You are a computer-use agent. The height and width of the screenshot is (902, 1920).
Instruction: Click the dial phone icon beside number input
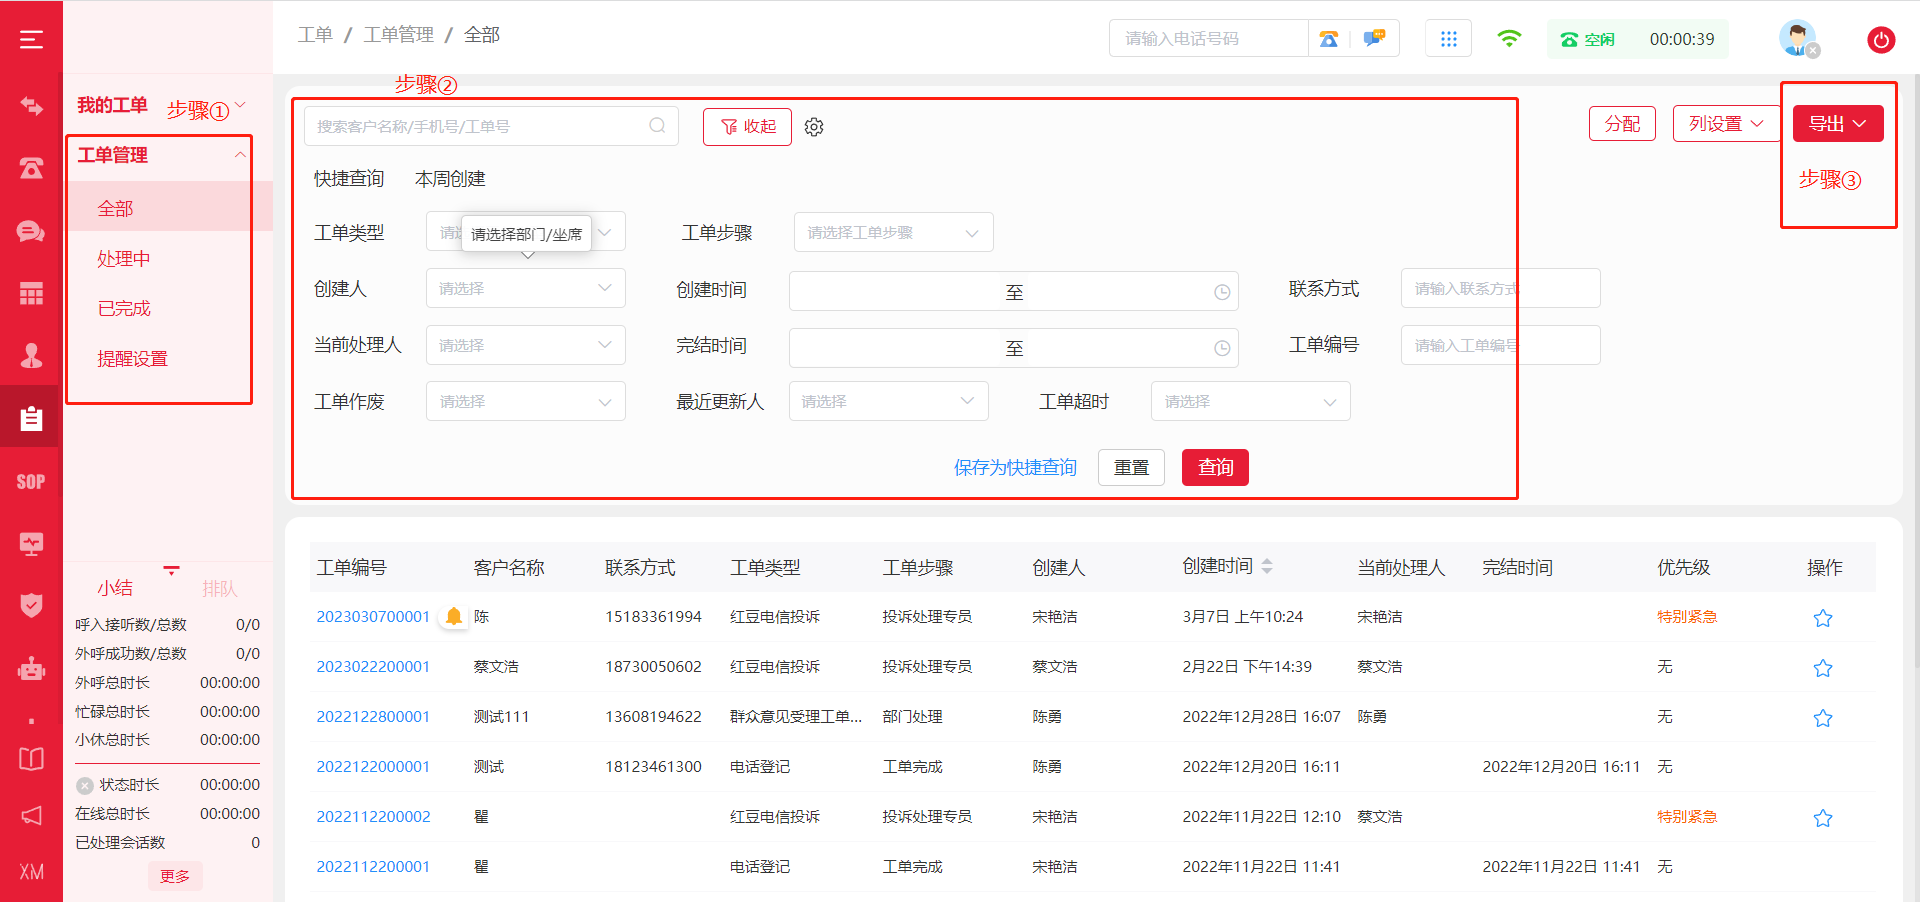1328,39
